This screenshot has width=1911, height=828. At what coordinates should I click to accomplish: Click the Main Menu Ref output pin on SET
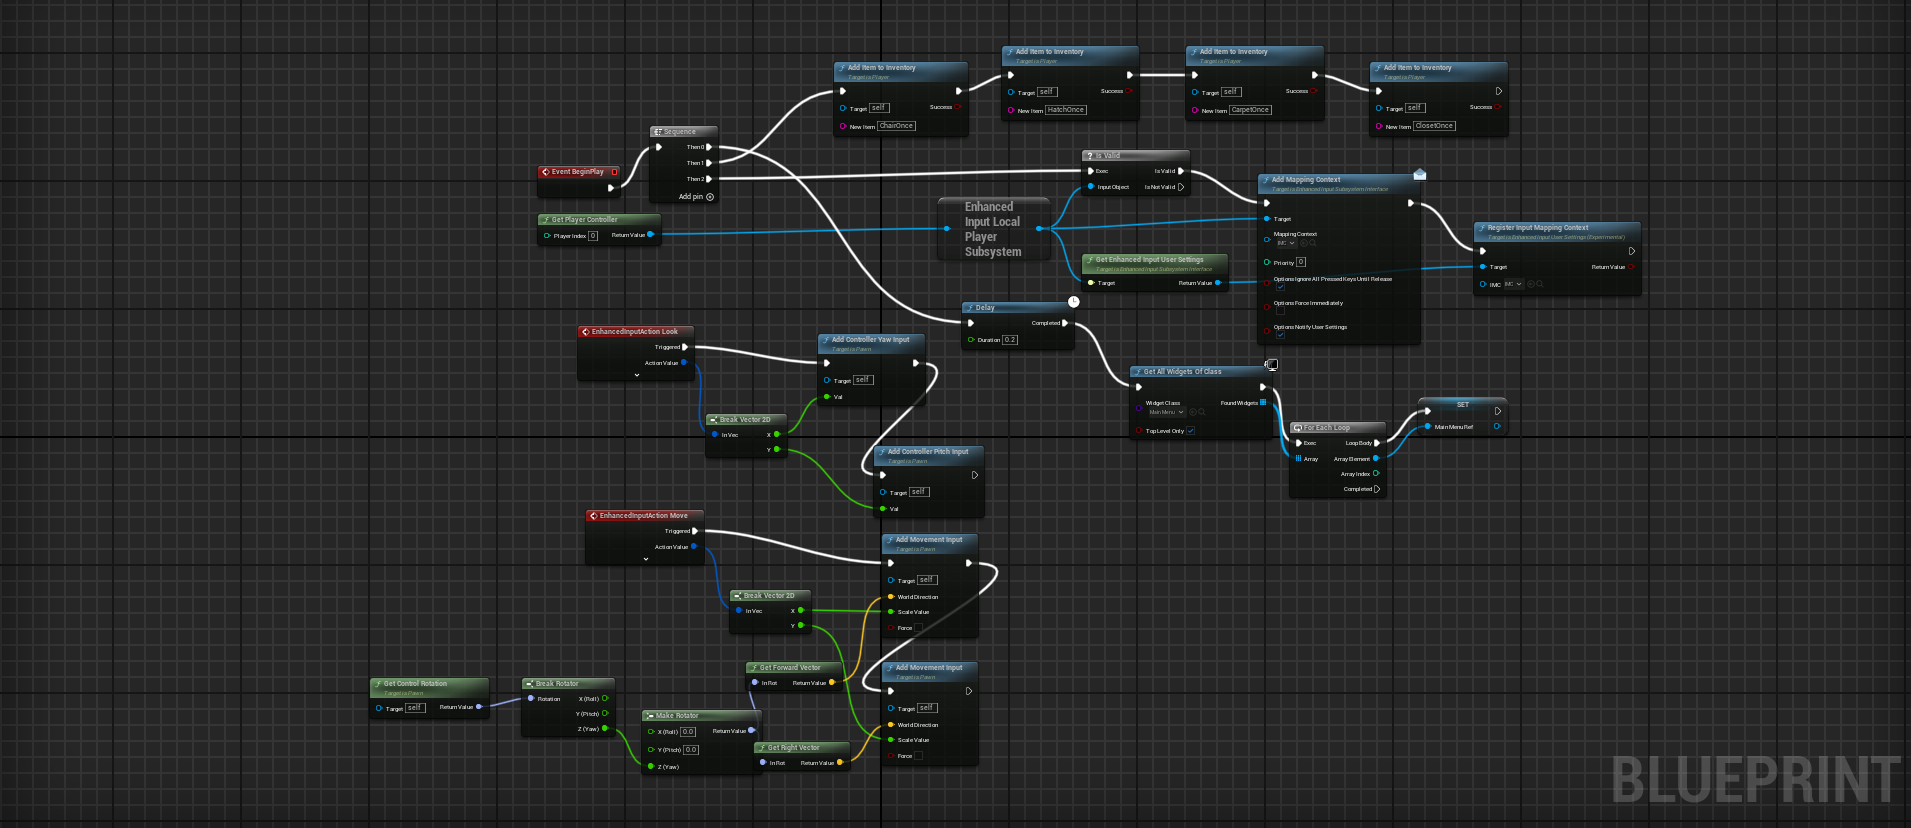click(x=1497, y=427)
